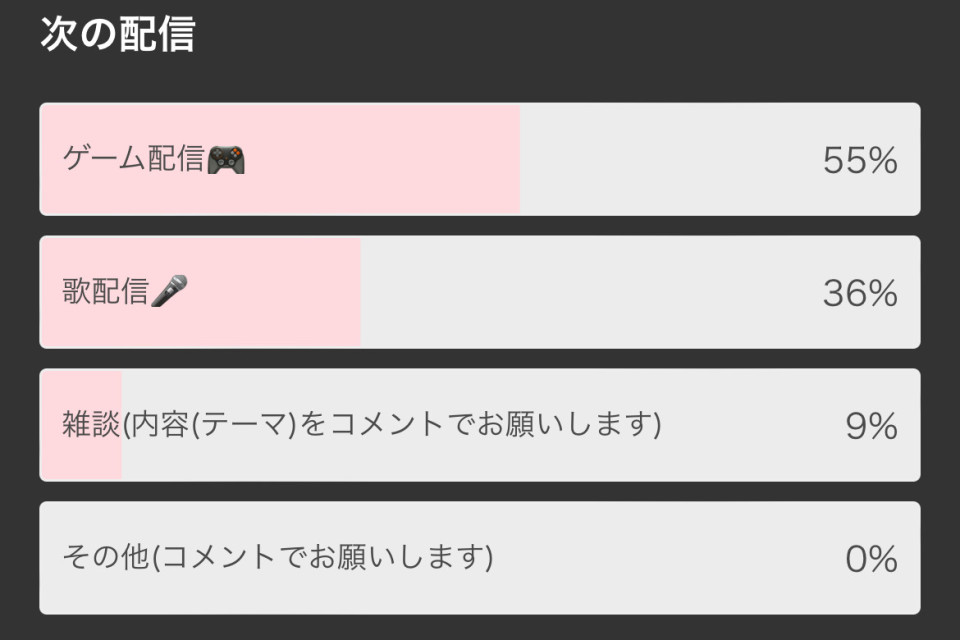Click the ゲーム配信 label text
Image resolution: width=960 pixels, height=640 pixels.
tap(133, 159)
